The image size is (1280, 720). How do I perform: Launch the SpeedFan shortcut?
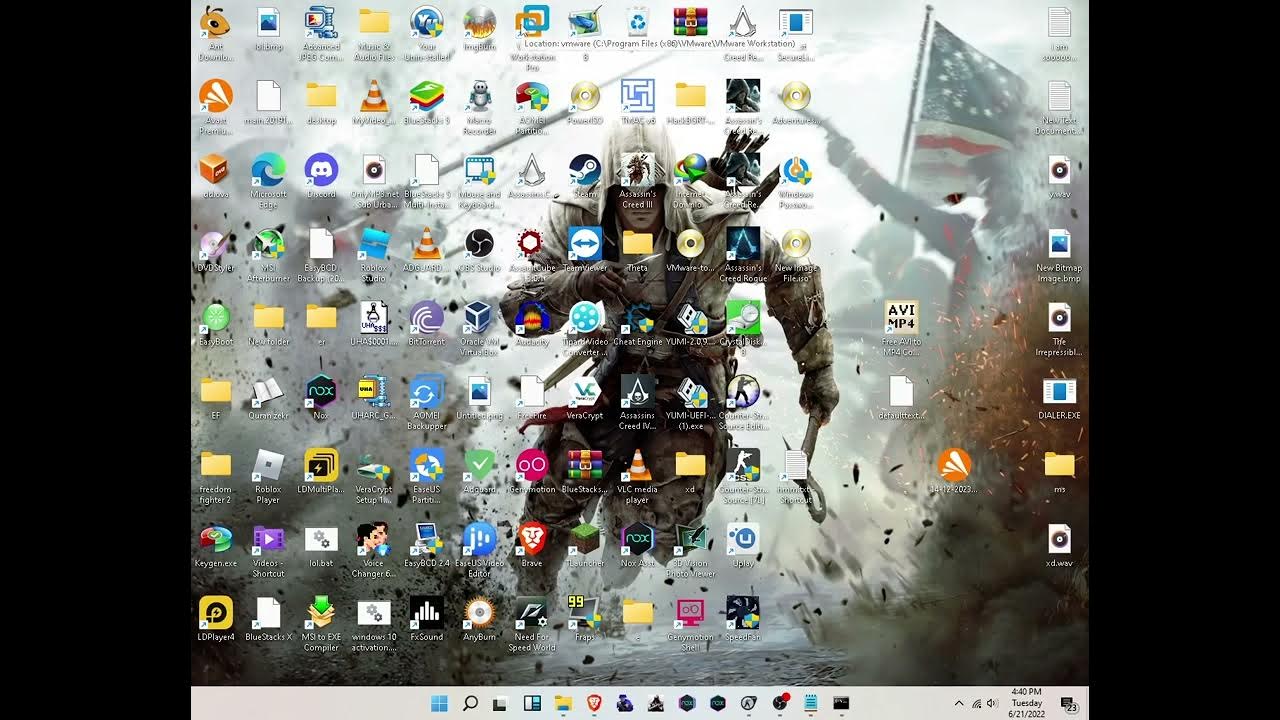(743, 619)
